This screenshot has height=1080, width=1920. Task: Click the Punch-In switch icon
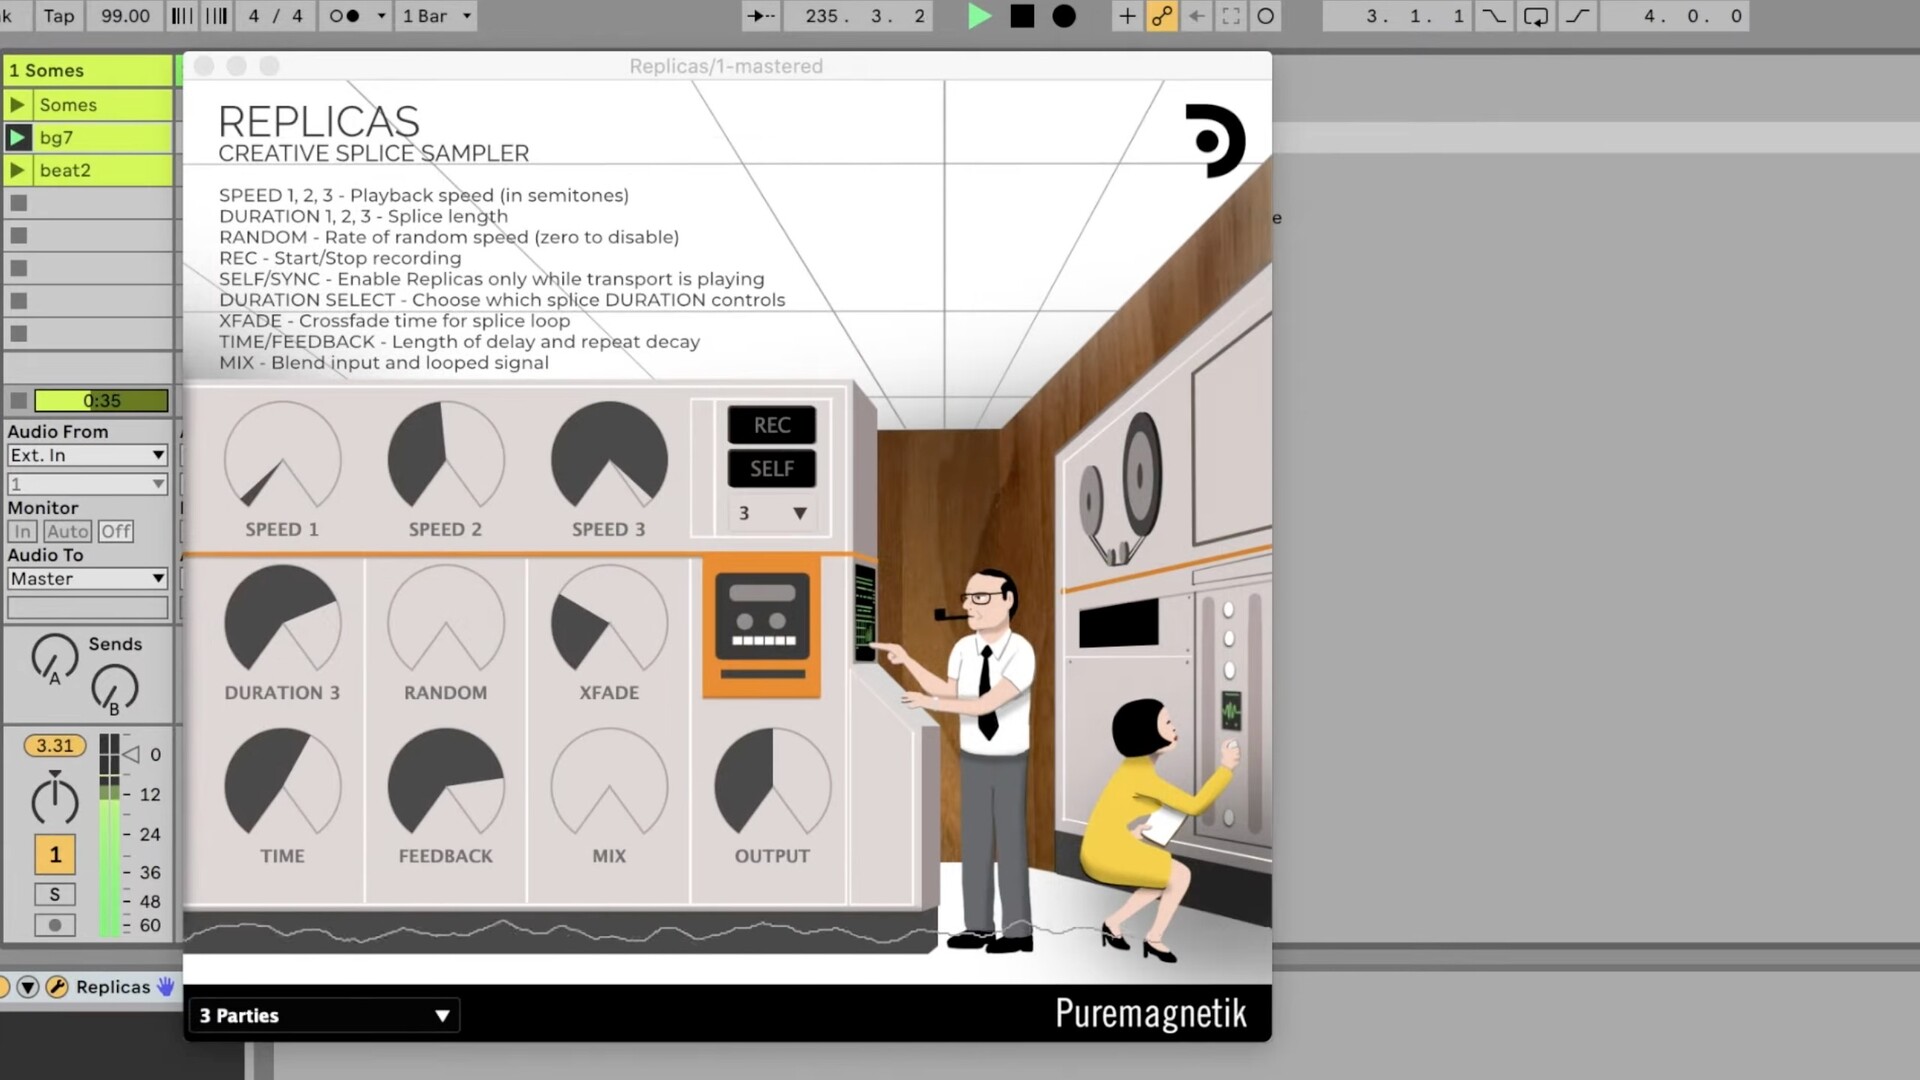click(x=1493, y=16)
